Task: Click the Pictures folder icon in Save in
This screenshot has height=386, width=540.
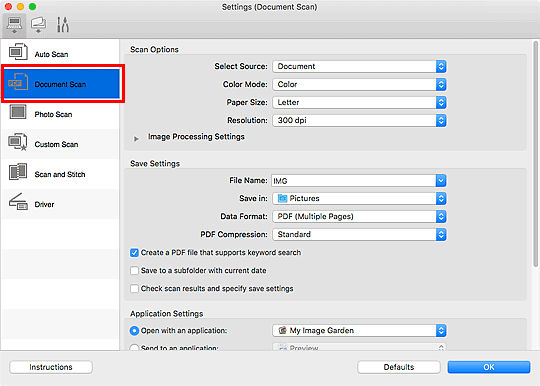Action: point(282,198)
